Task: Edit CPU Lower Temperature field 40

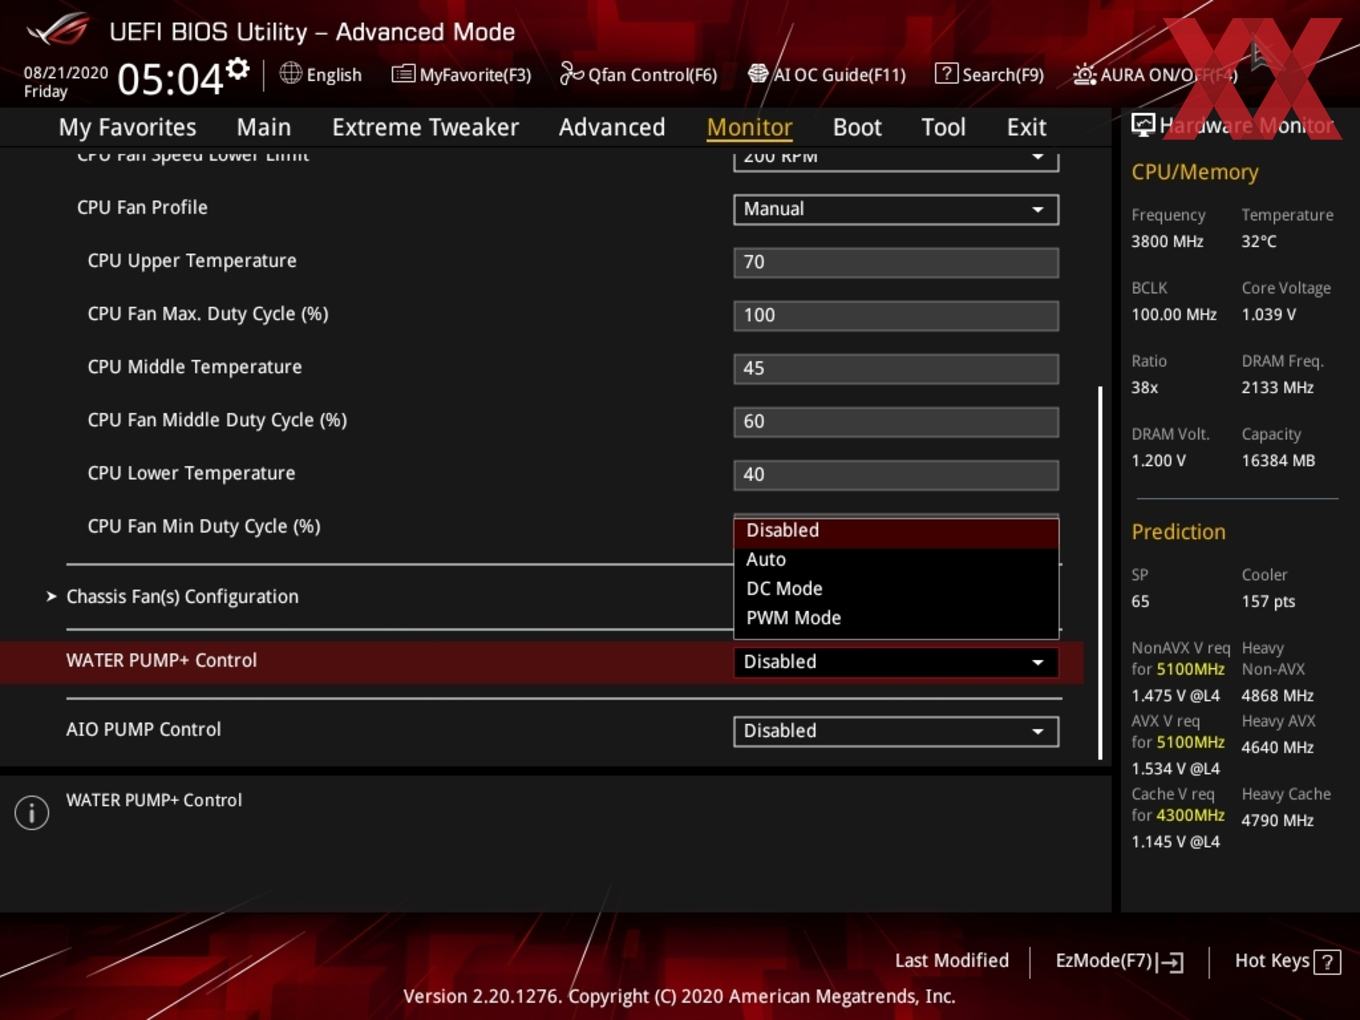Action: point(896,474)
